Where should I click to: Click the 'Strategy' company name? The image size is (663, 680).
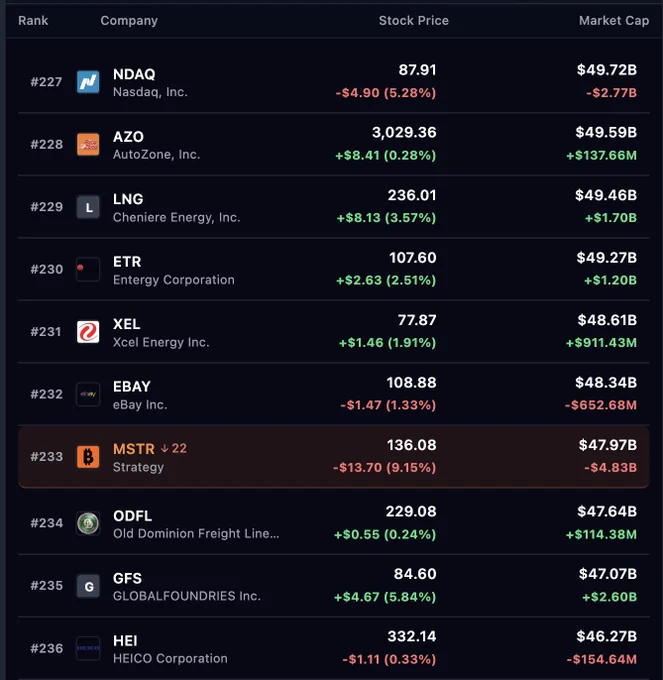(x=138, y=467)
